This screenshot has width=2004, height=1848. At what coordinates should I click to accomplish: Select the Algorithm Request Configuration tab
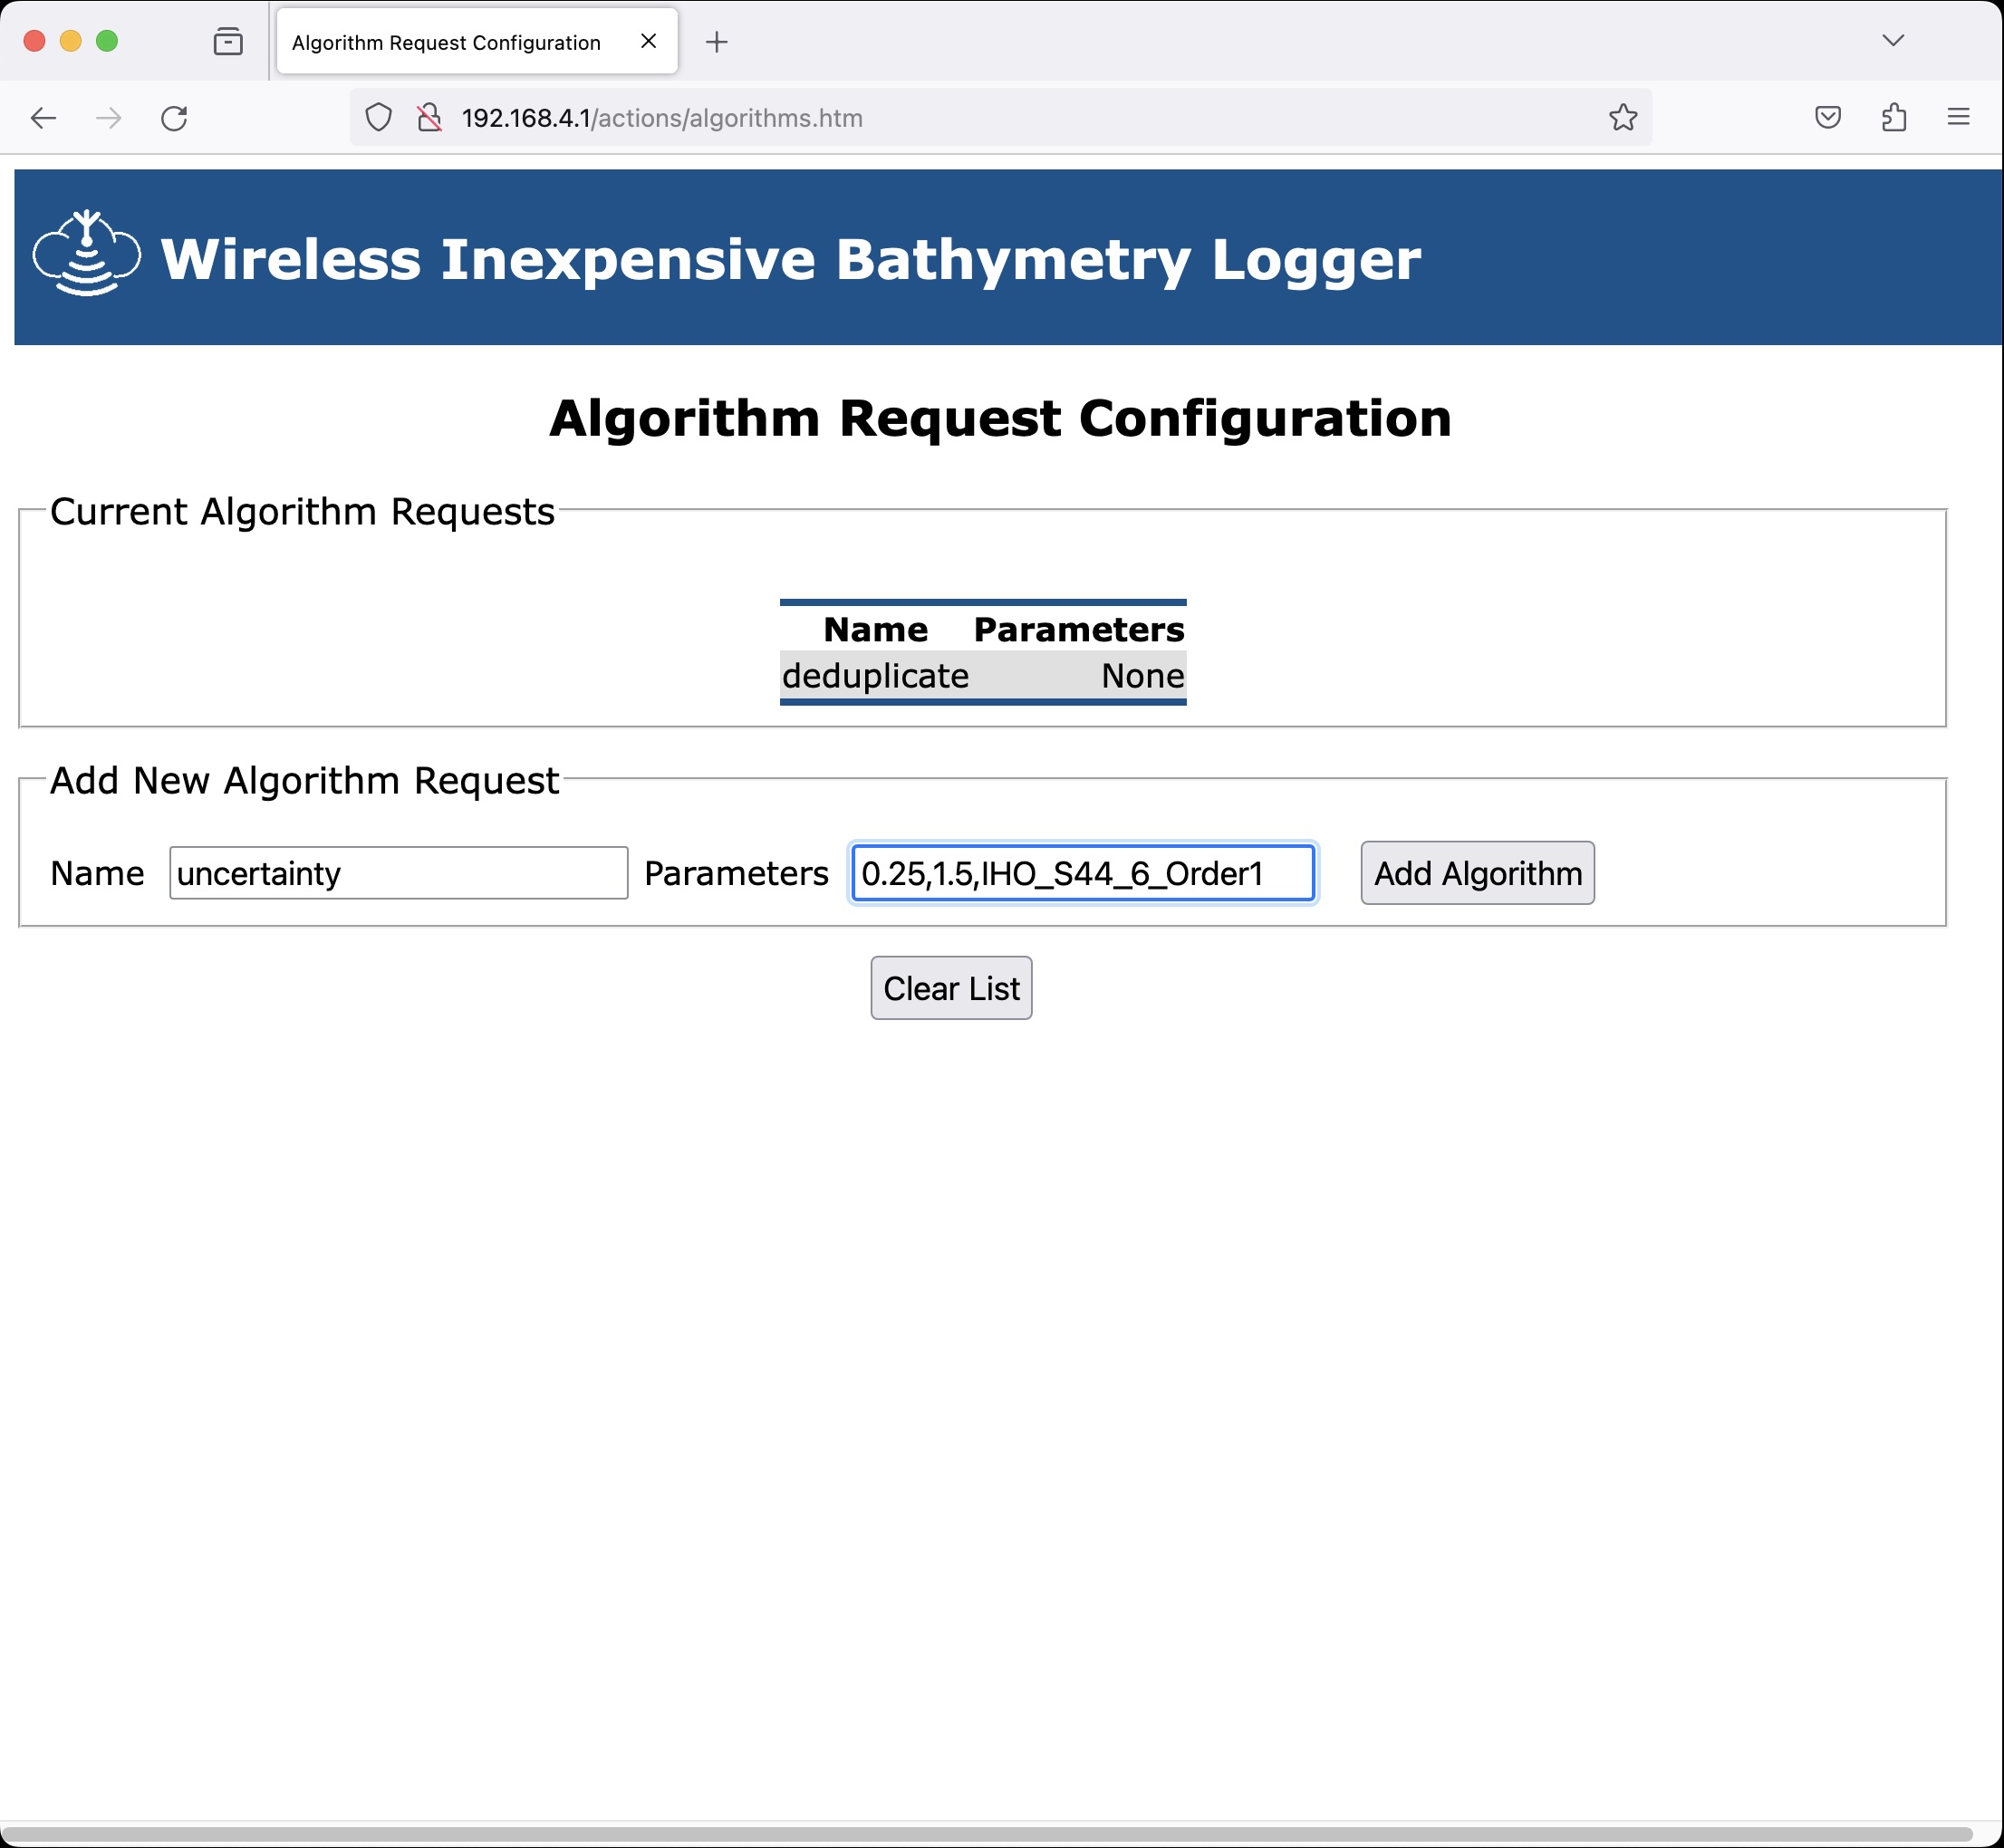click(477, 41)
